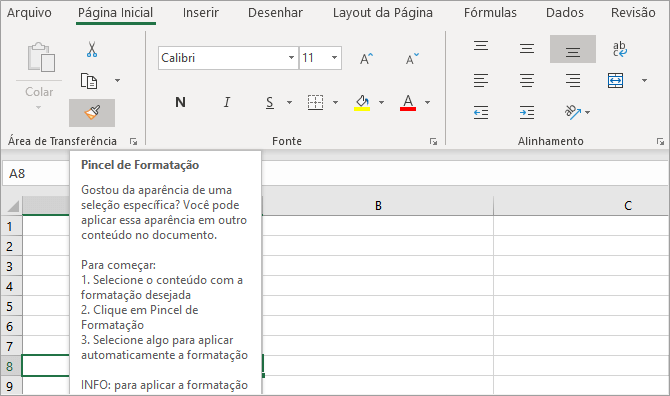670x396 pixels.
Task: Open the Arquivo tab
Action: [29, 13]
